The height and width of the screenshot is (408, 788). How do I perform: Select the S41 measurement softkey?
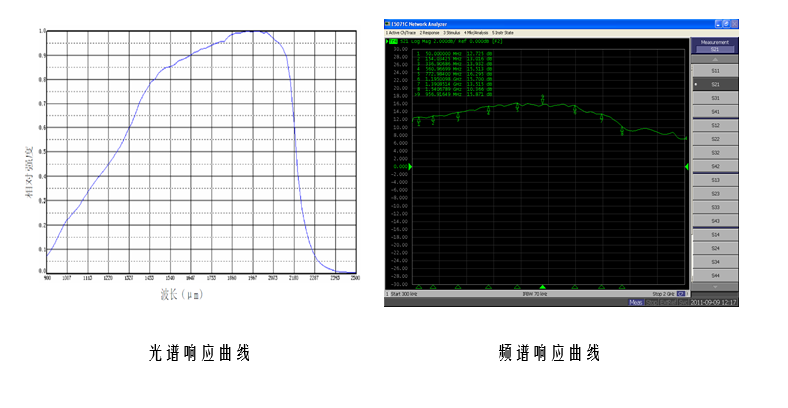click(x=715, y=112)
